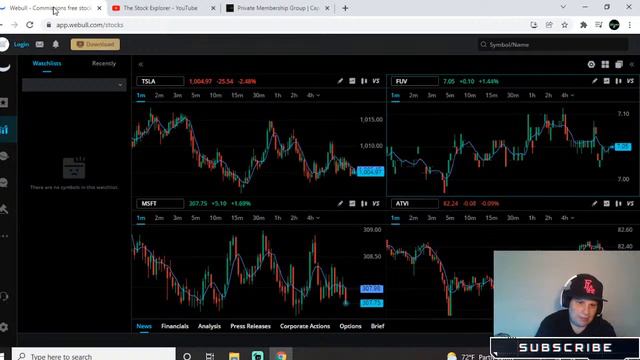The image size is (640, 360).
Task: Open the File Explorer taskbar icon
Action: tap(234, 356)
